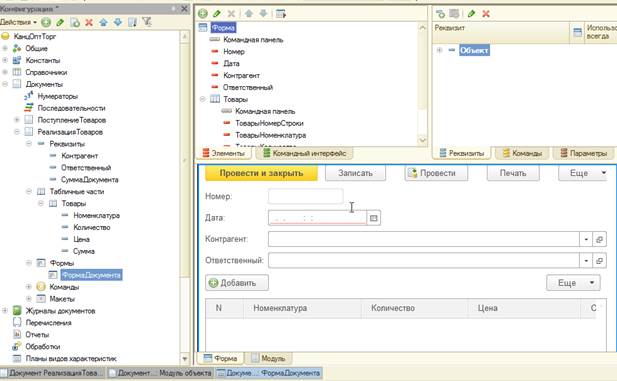This screenshot has width=617, height=381.
Task: Click pencil edit icon in Реквизит panel
Action: (x=471, y=14)
